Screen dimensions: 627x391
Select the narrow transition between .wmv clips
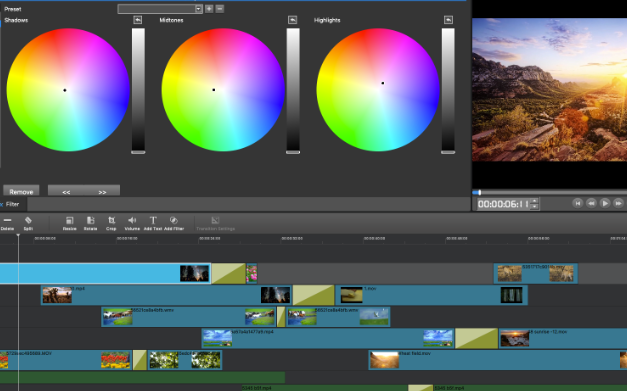point(281,317)
